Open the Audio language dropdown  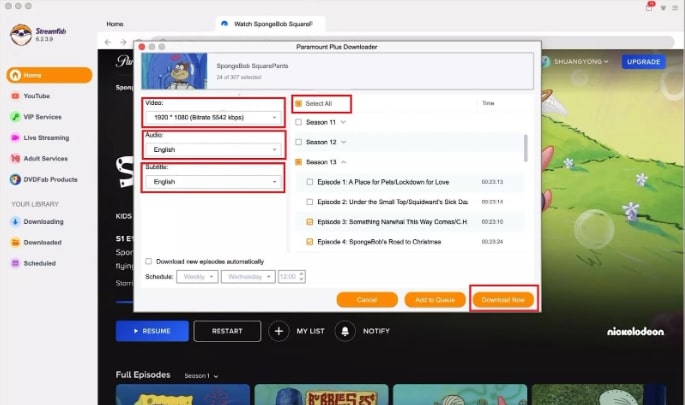point(214,150)
